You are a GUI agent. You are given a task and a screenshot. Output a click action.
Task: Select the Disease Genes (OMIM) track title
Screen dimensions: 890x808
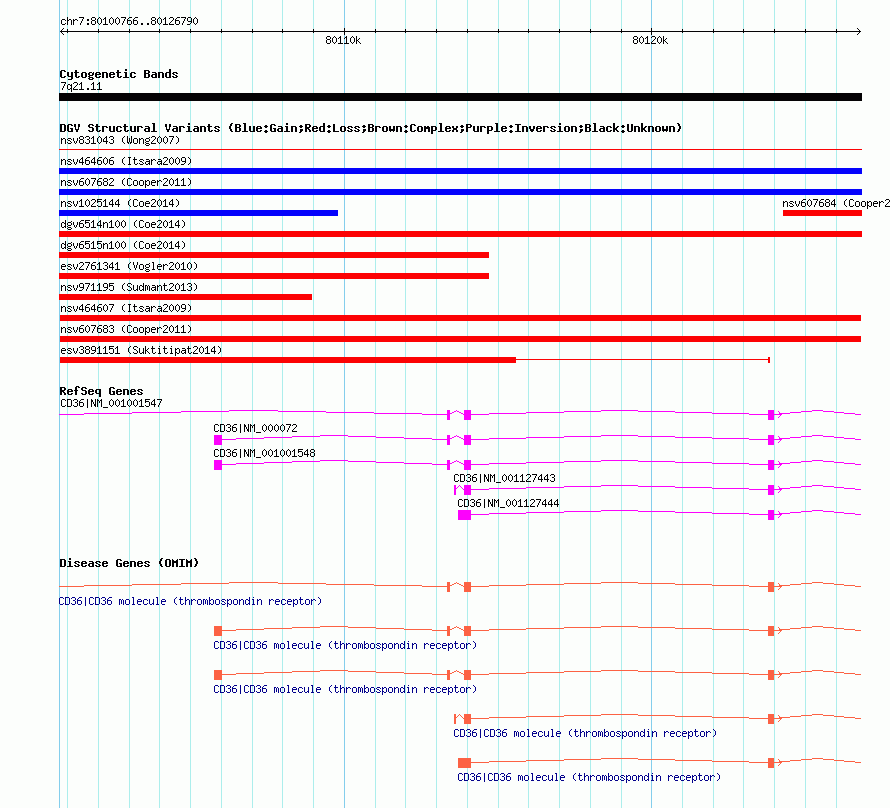pyautogui.click(x=129, y=563)
